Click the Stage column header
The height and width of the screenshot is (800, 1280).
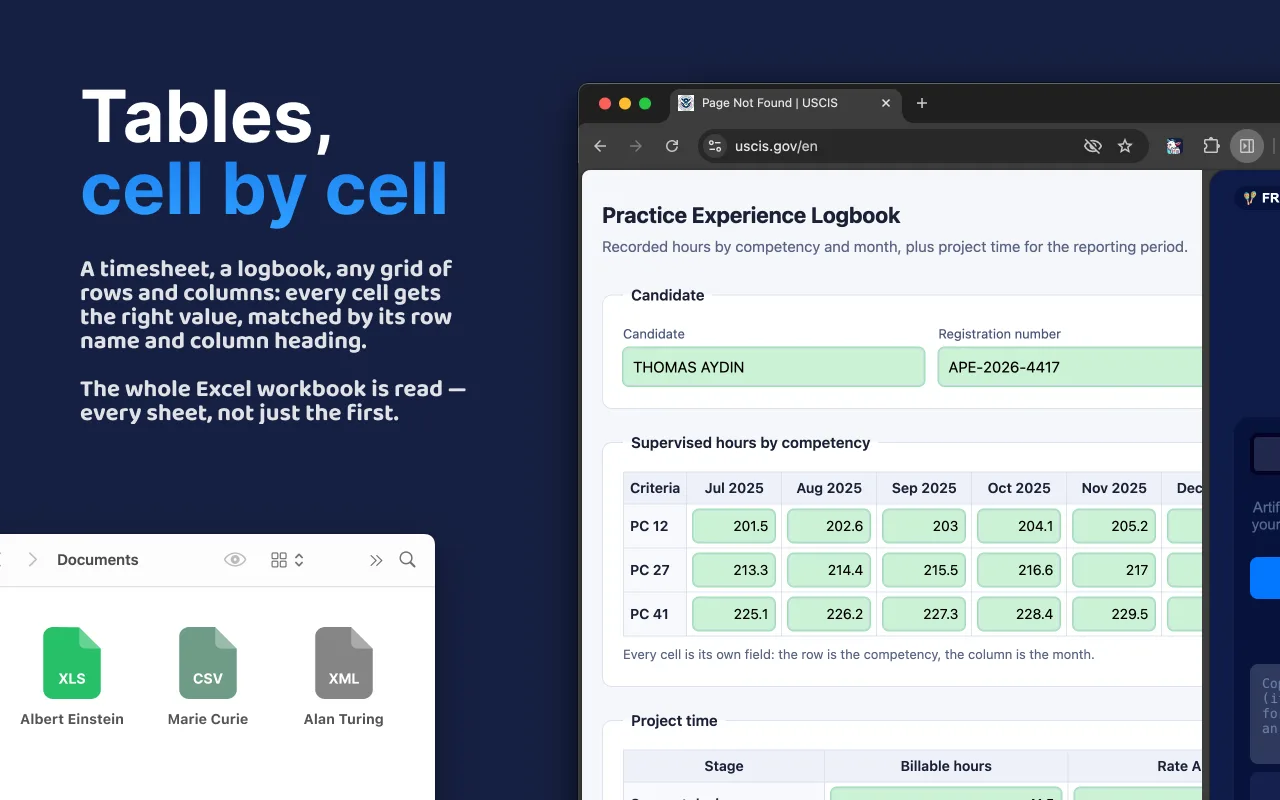[724, 766]
